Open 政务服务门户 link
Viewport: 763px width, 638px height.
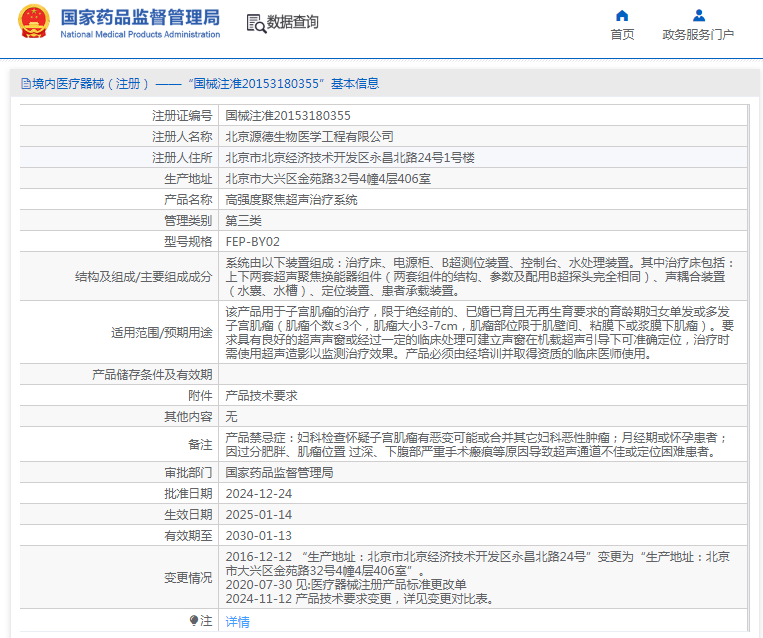698,35
